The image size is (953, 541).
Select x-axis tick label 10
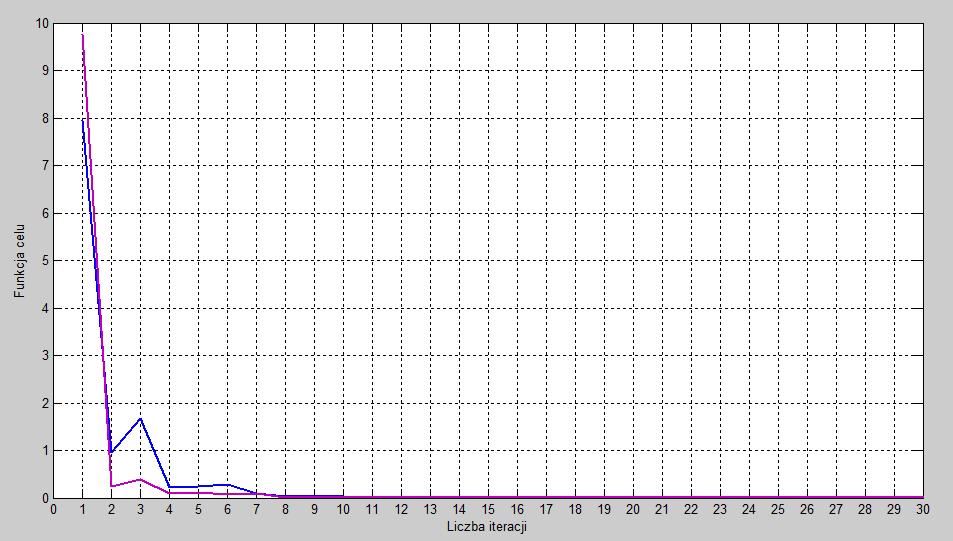[343, 510]
